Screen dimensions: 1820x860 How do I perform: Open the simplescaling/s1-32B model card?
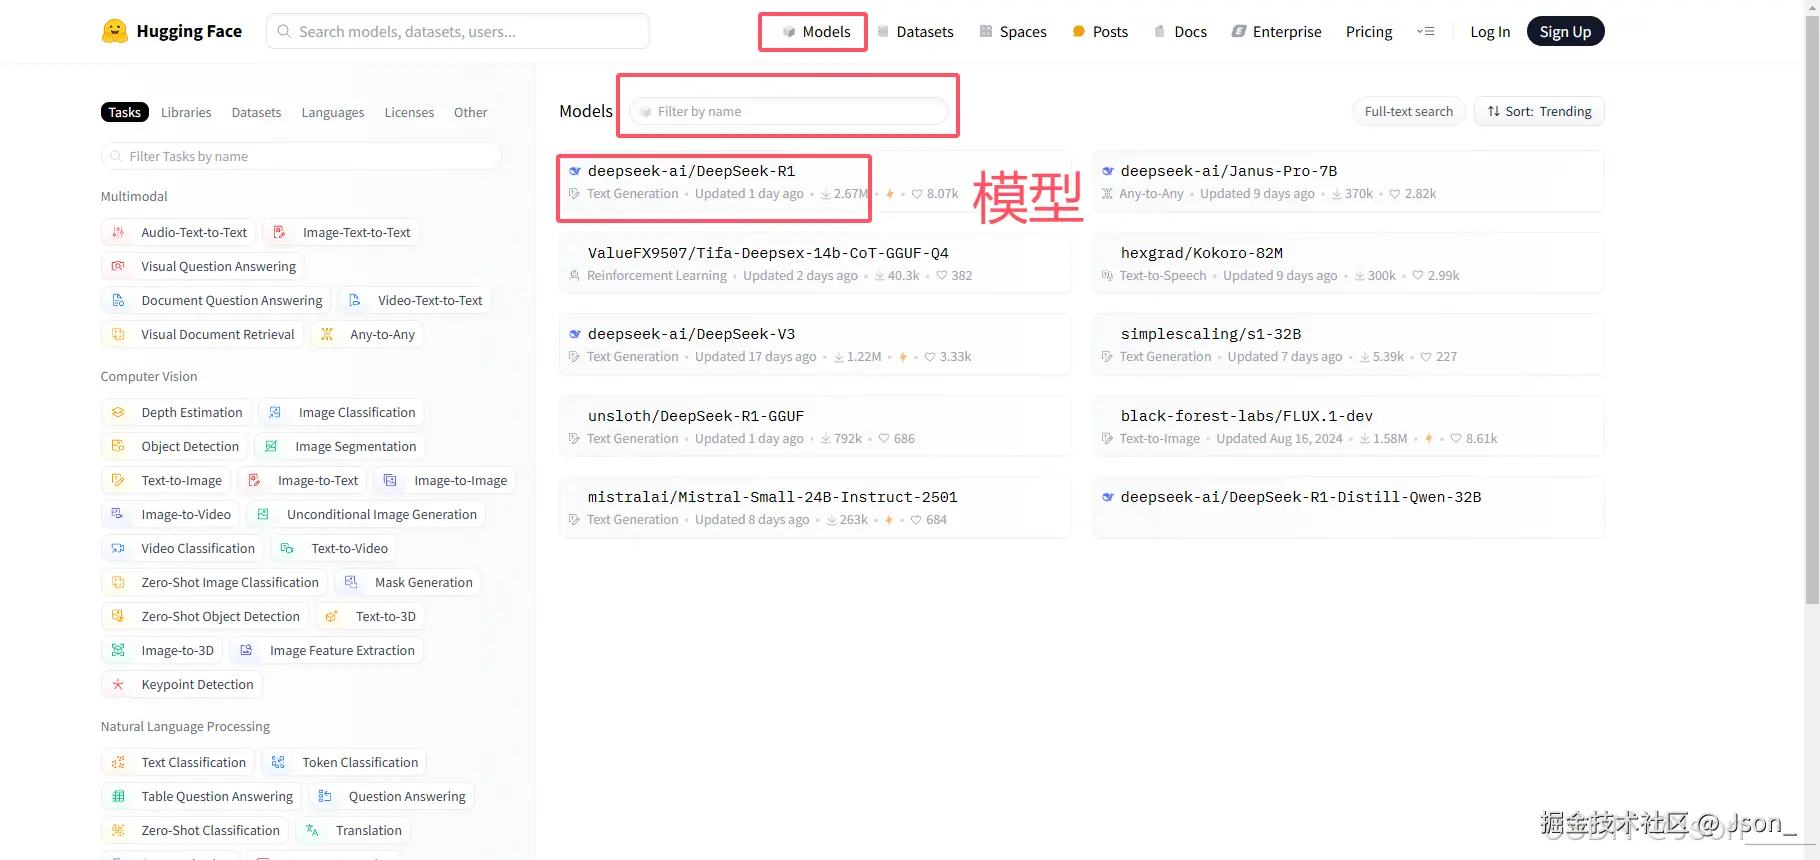pos(1348,345)
